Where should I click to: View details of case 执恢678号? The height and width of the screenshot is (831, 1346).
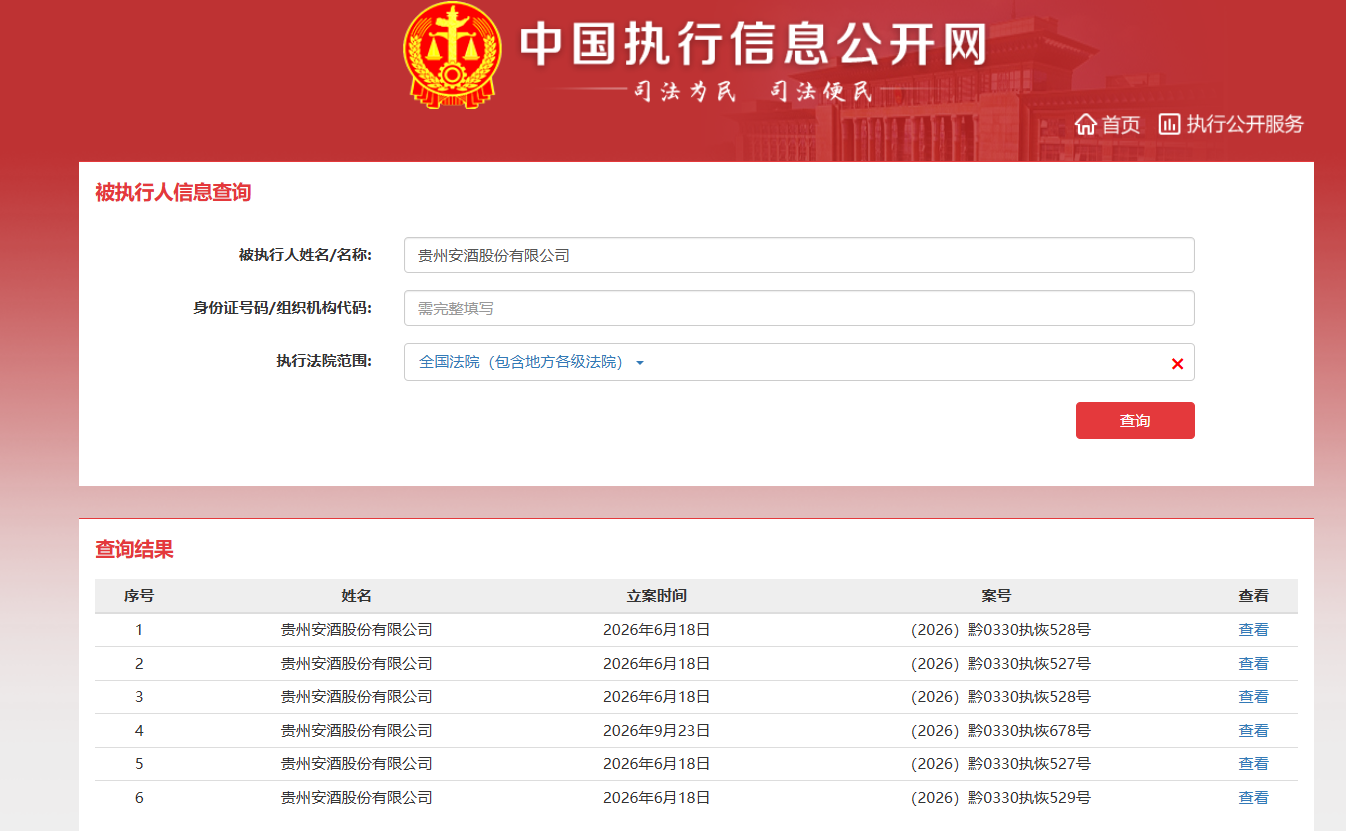[x=1253, y=730]
